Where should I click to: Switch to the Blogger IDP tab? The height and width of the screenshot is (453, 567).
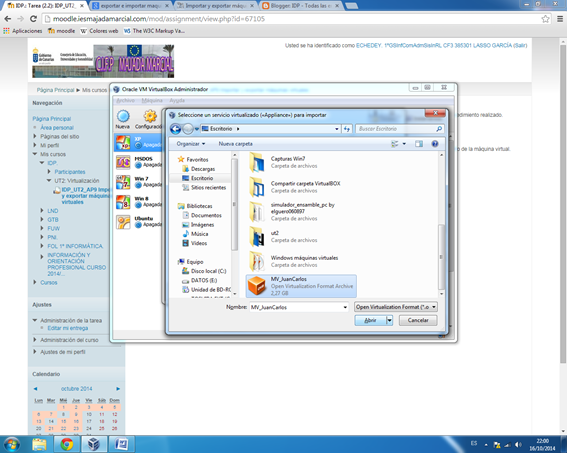(x=301, y=5)
